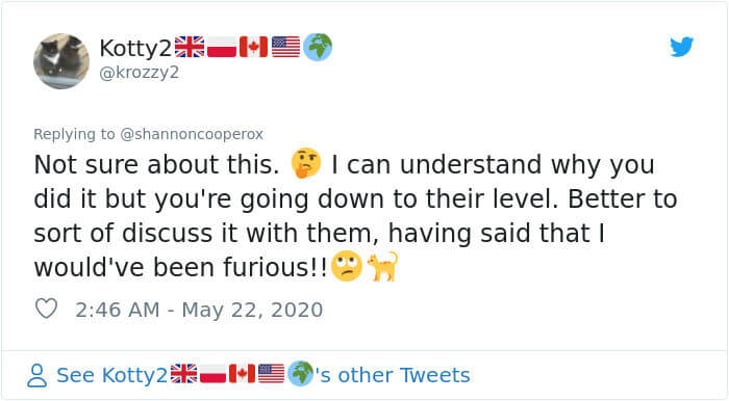Click the globe emoji in header name
The image size is (729, 401).
318,47
